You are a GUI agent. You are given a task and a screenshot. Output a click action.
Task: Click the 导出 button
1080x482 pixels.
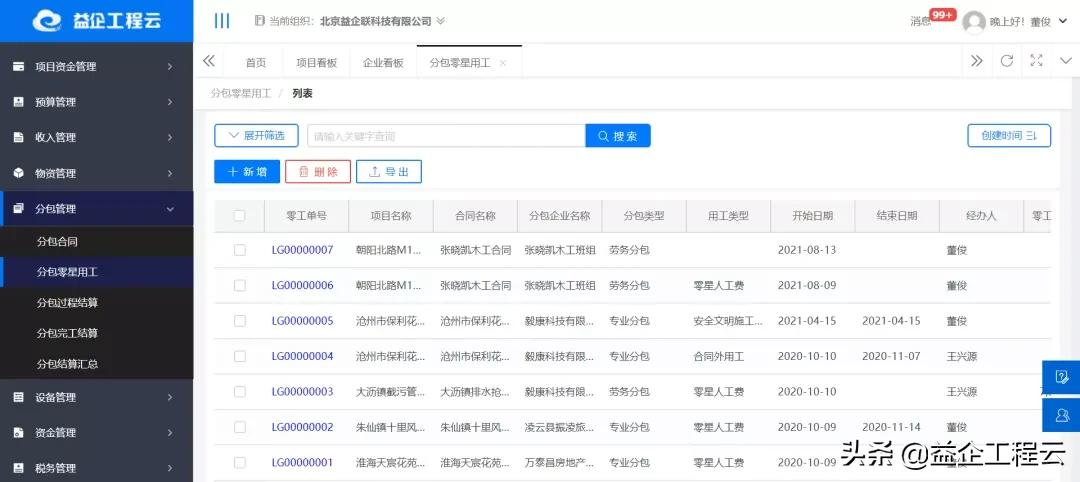click(388, 171)
